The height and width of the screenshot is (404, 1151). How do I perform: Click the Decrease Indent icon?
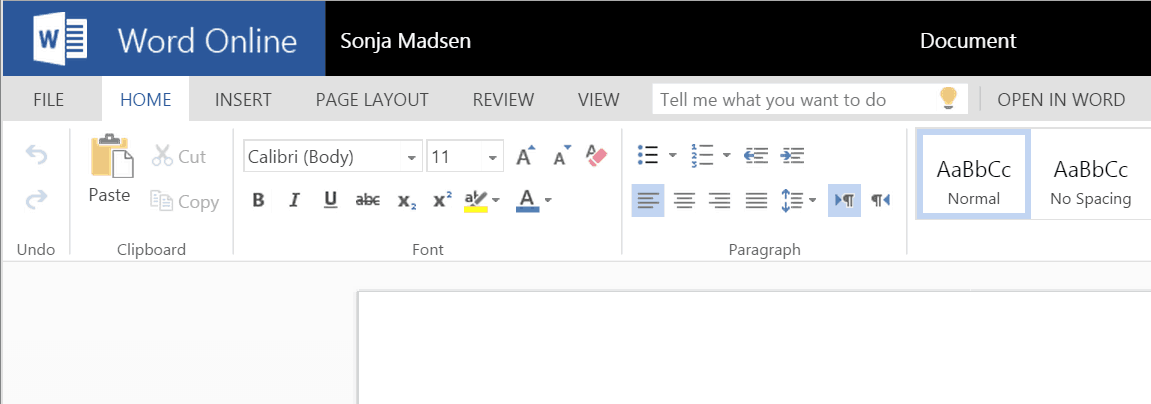click(755, 155)
